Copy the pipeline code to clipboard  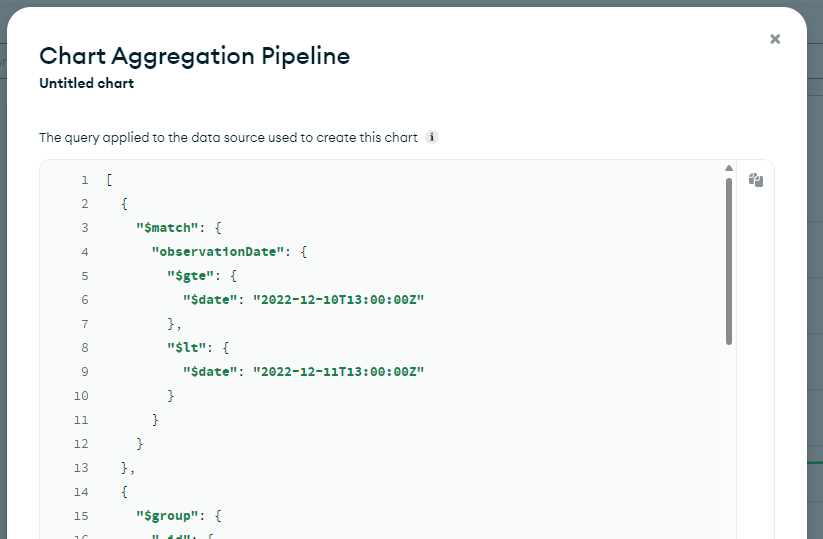[756, 181]
